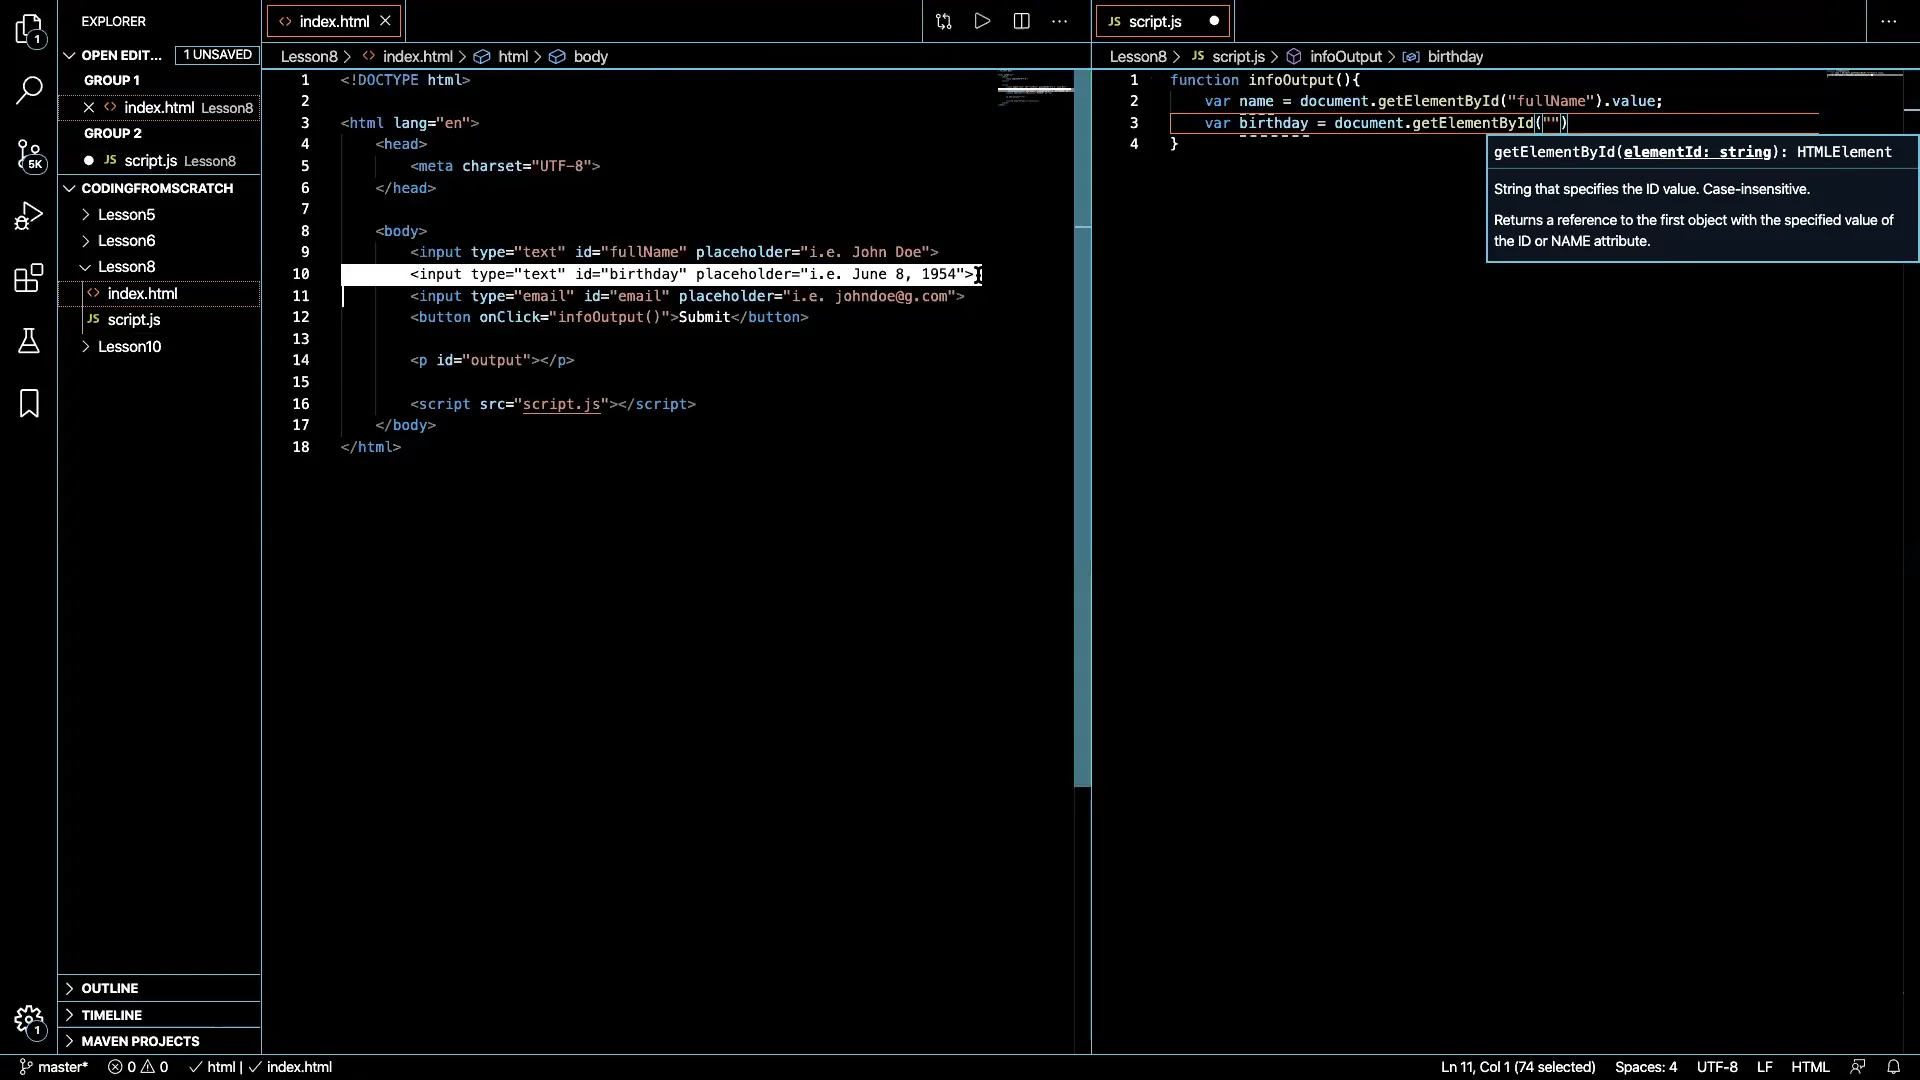1920x1080 pixels.
Task: Click the synchronize changes icon above the editor
Action: (943, 21)
